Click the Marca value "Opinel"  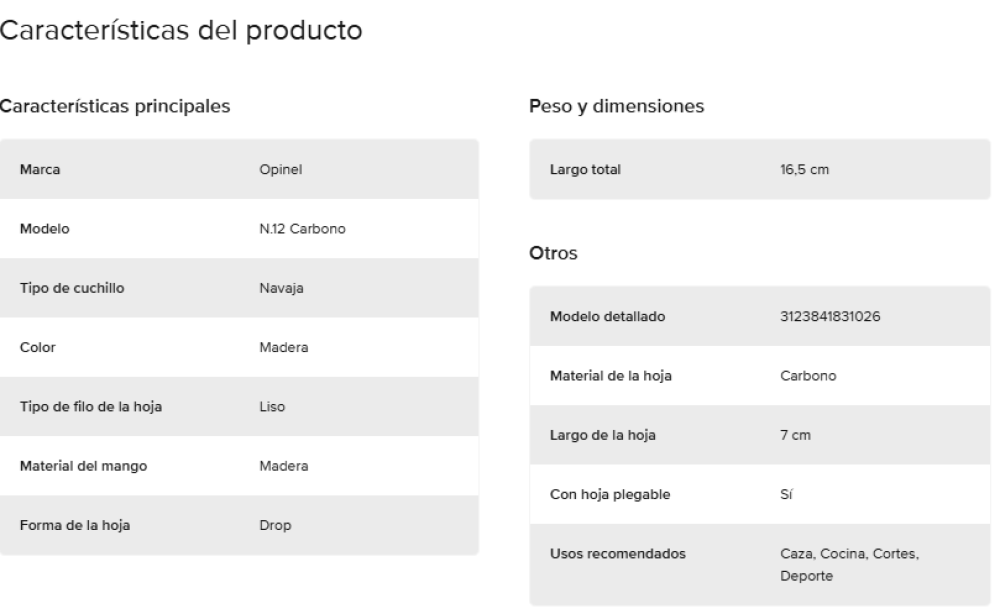(x=280, y=169)
